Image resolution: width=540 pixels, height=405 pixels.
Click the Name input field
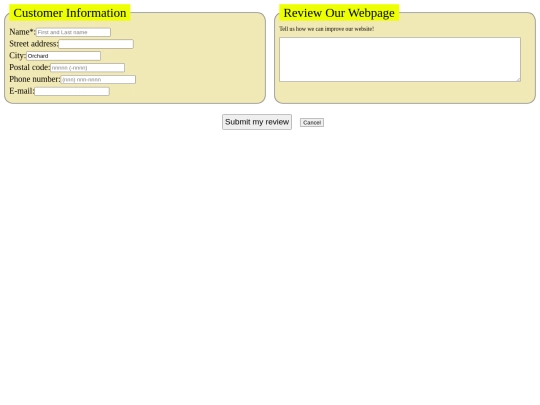73,32
